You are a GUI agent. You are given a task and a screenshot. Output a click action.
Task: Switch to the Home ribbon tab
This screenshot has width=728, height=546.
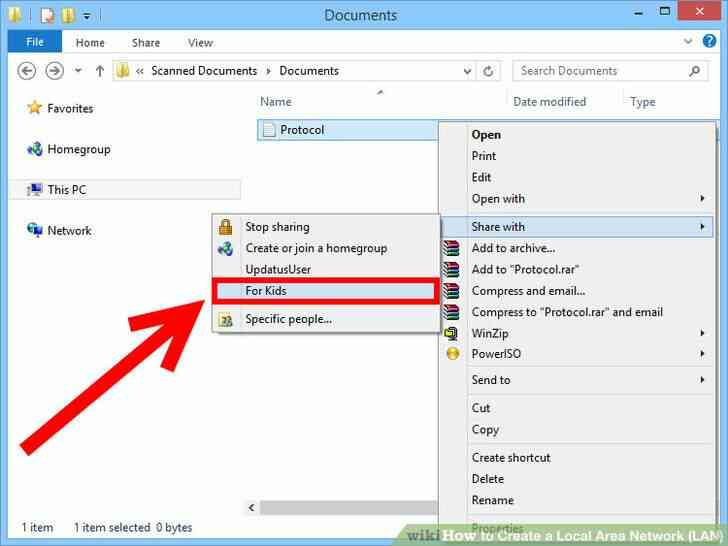point(90,43)
